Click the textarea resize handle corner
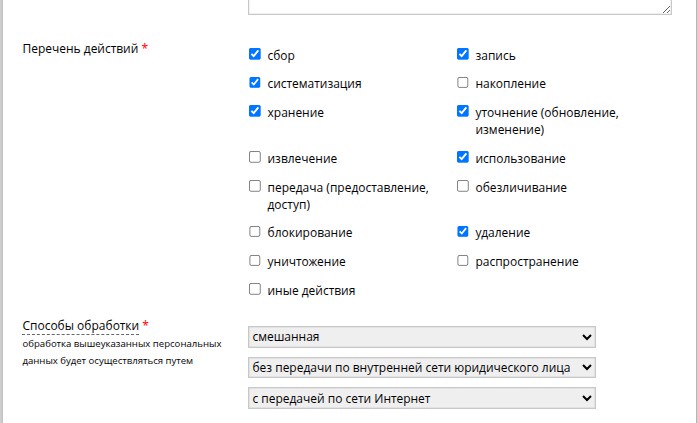This screenshot has height=423, width=697. 666,9
